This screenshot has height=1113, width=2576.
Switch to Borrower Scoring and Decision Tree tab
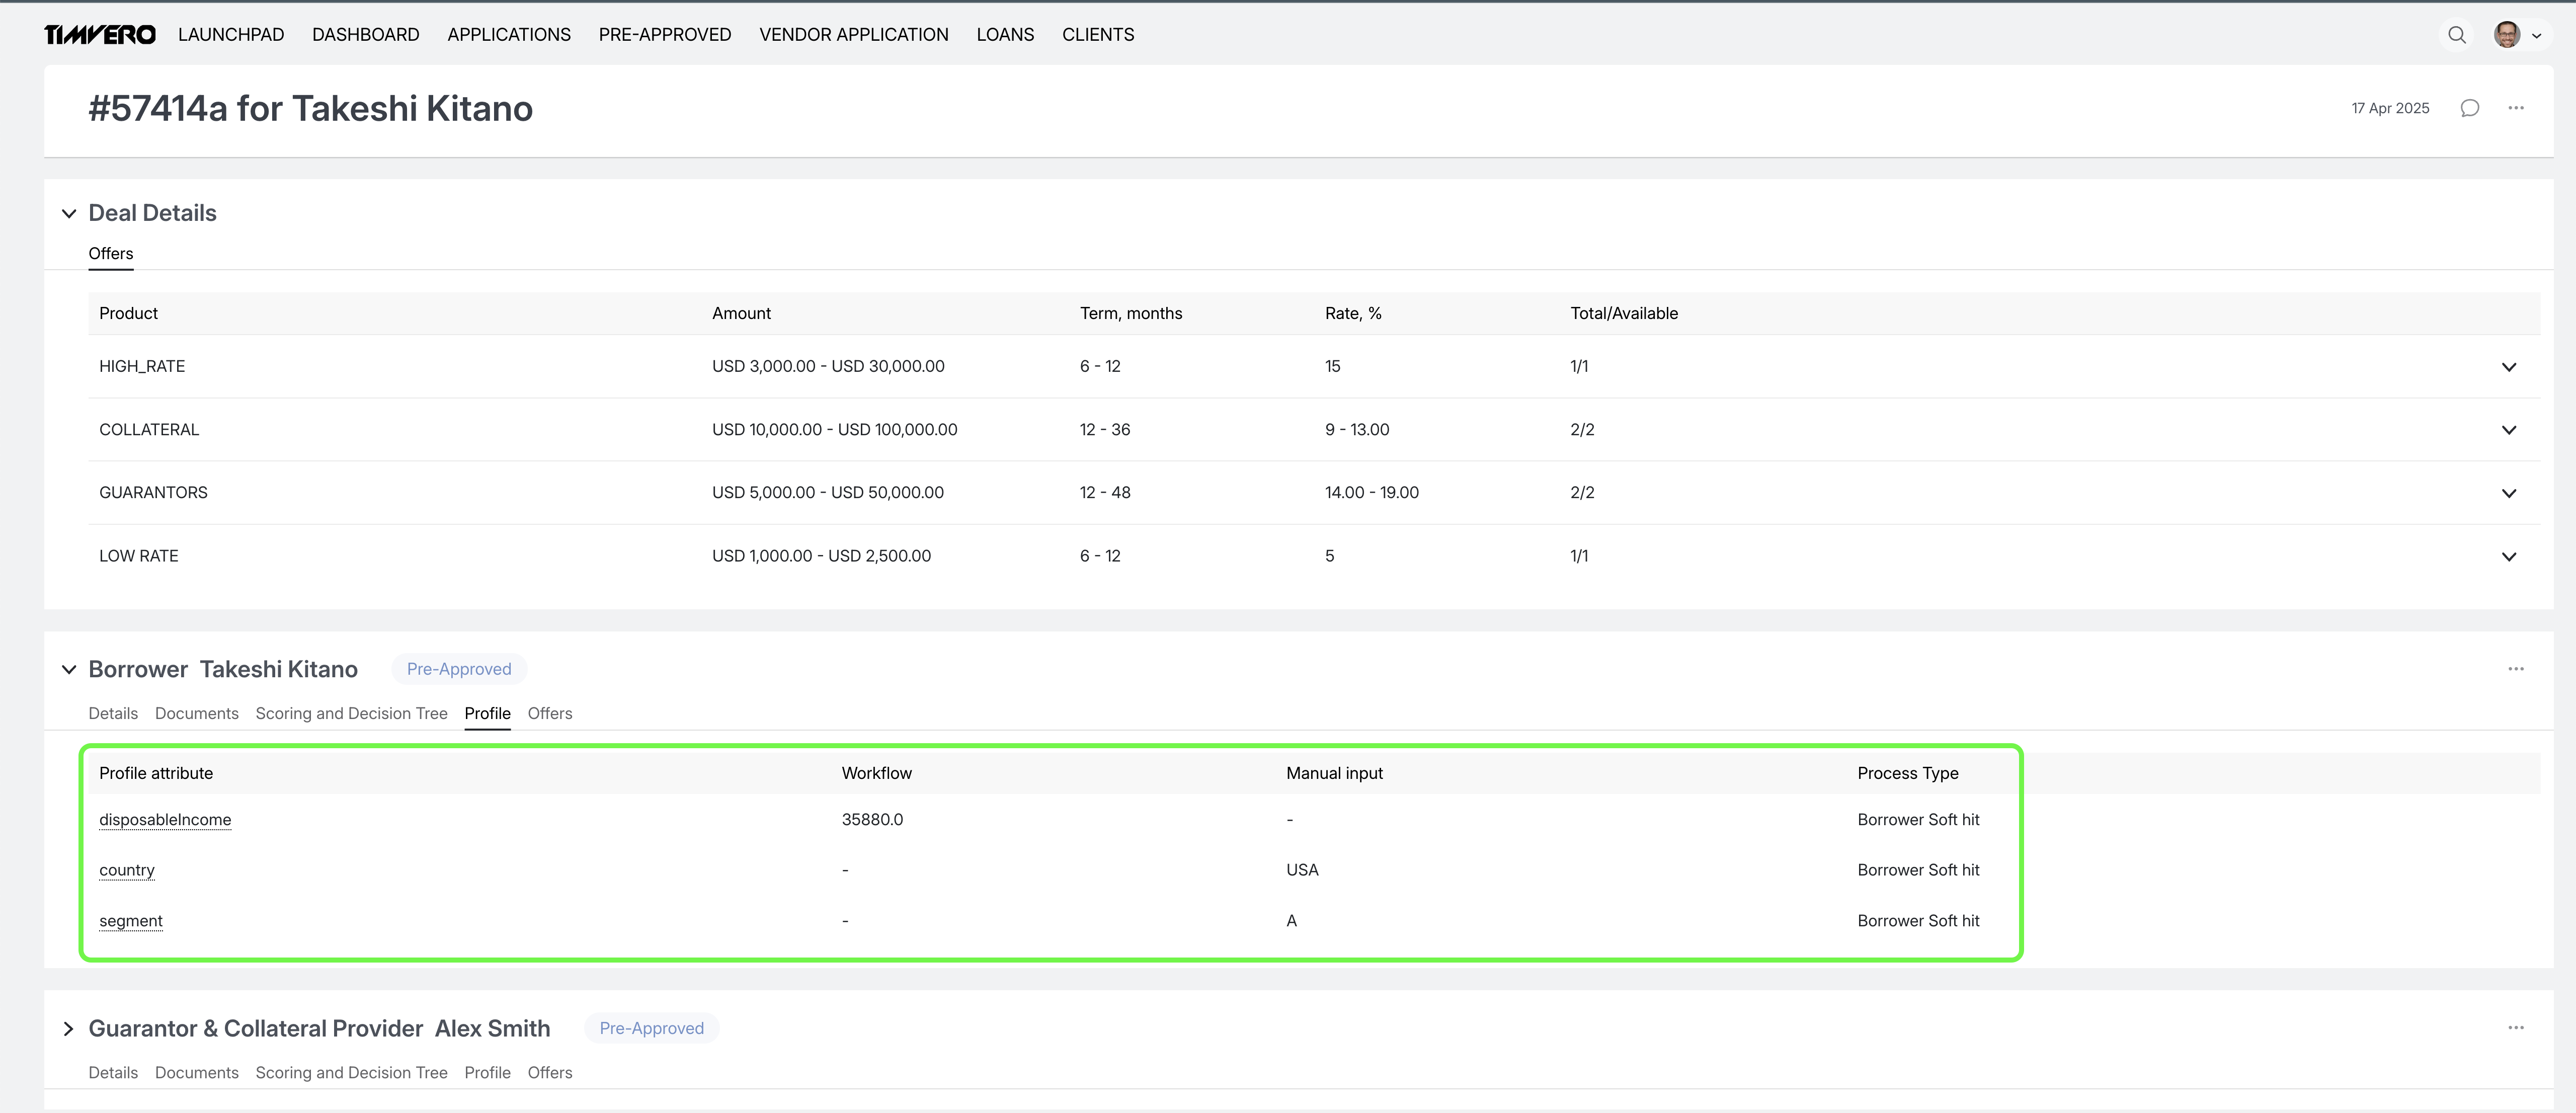[x=351, y=713]
